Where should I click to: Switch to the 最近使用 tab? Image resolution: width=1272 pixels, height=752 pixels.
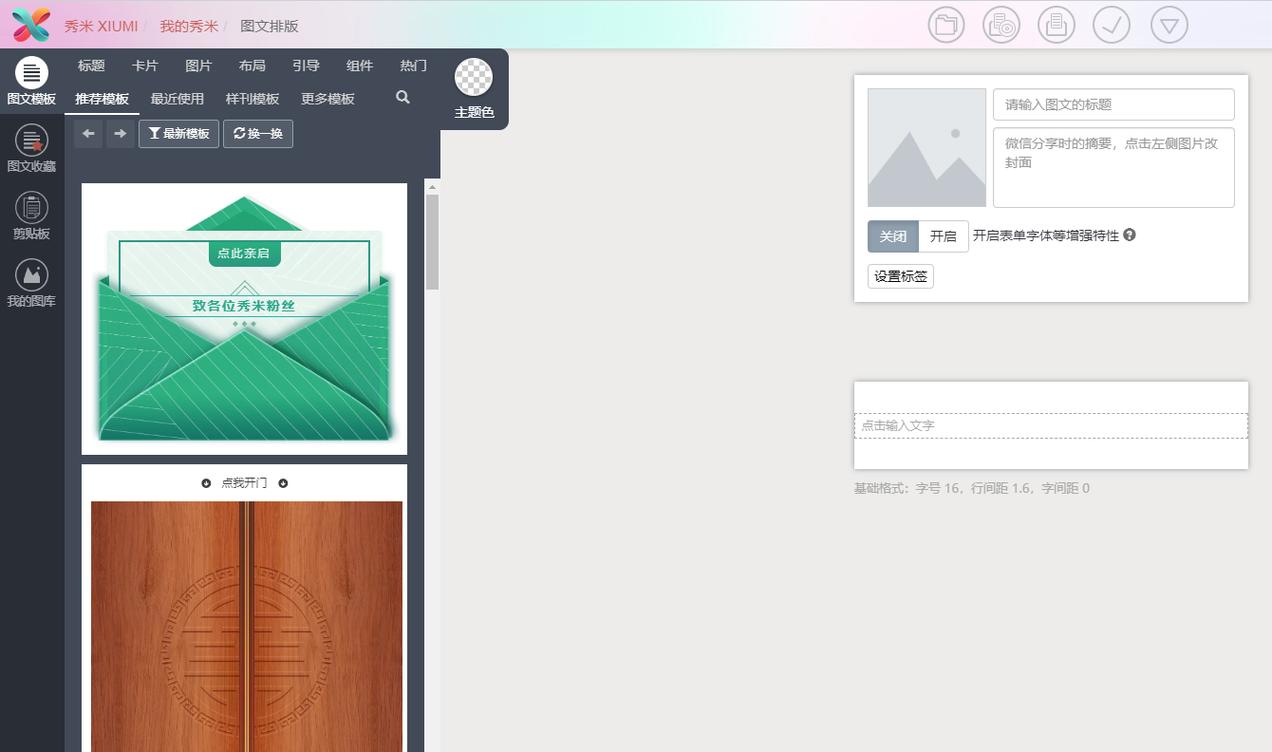pyautogui.click(x=177, y=99)
